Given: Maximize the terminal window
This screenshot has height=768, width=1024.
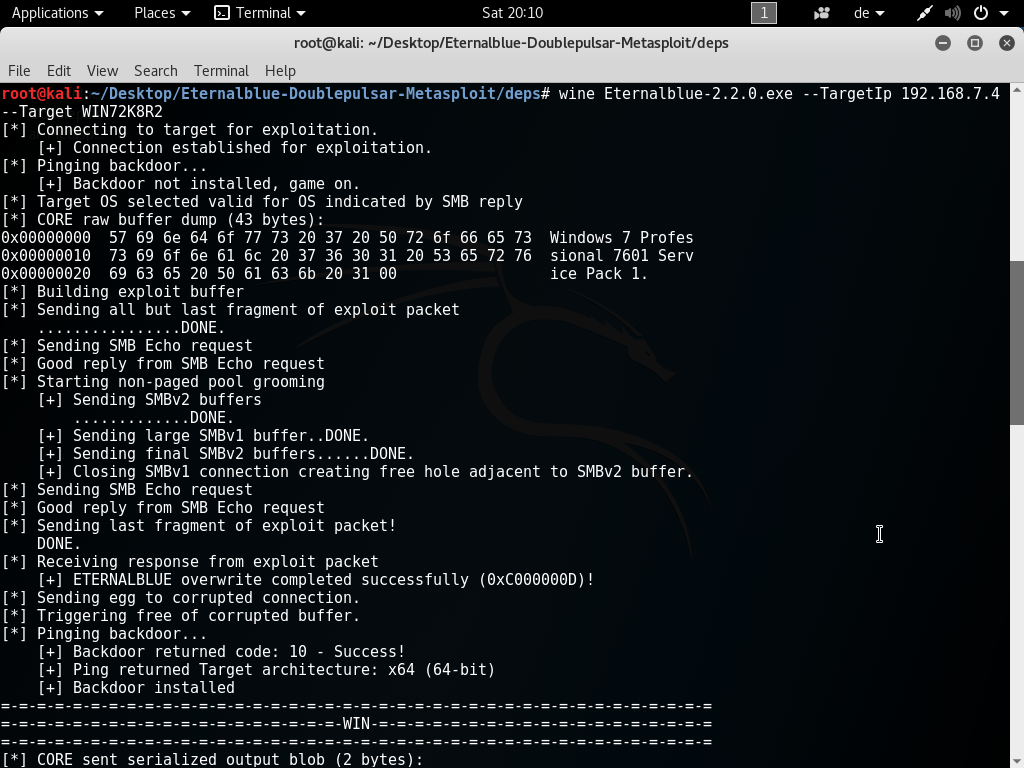Looking at the screenshot, I should pos(975,43).
